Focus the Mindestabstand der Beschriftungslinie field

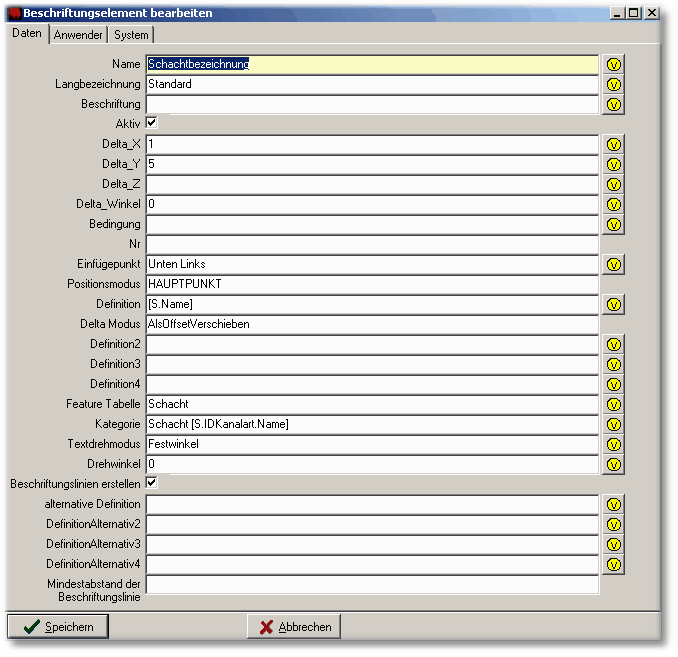pyautogui.click(x=371, y=584)
